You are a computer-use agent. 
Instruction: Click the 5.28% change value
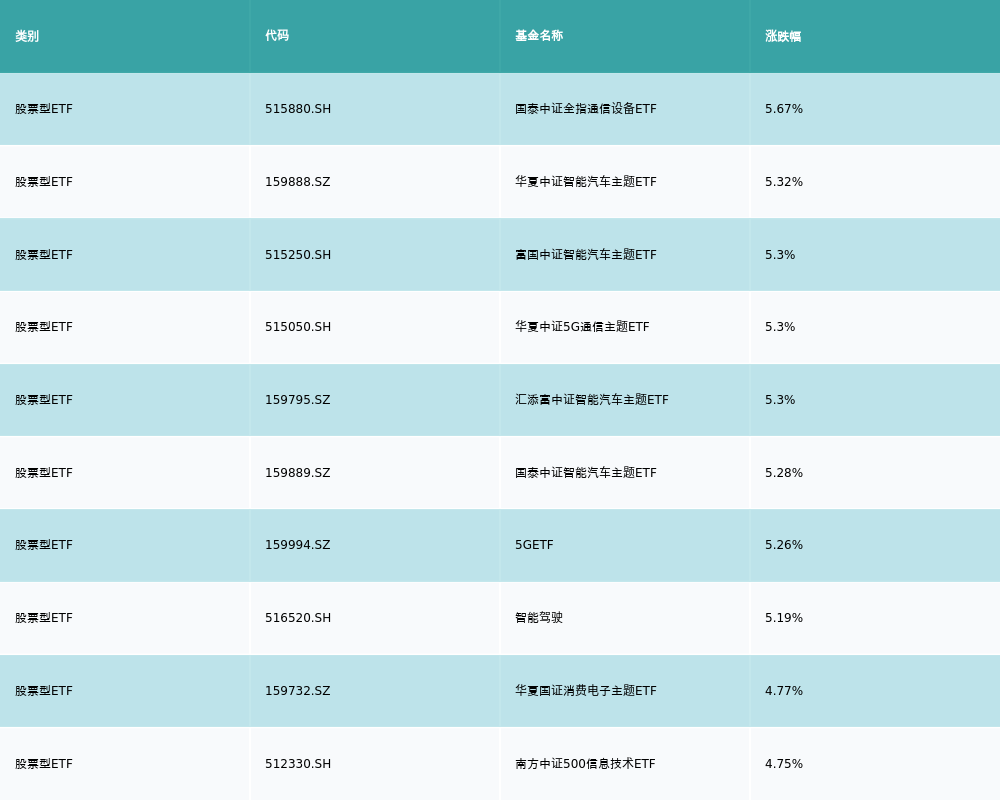[784, 473]
